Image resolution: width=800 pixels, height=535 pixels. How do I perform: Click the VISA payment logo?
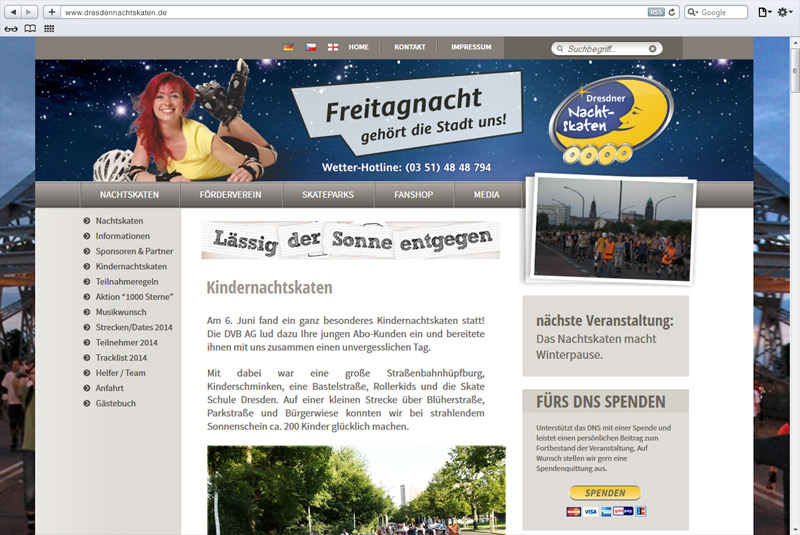click(590, 512)
